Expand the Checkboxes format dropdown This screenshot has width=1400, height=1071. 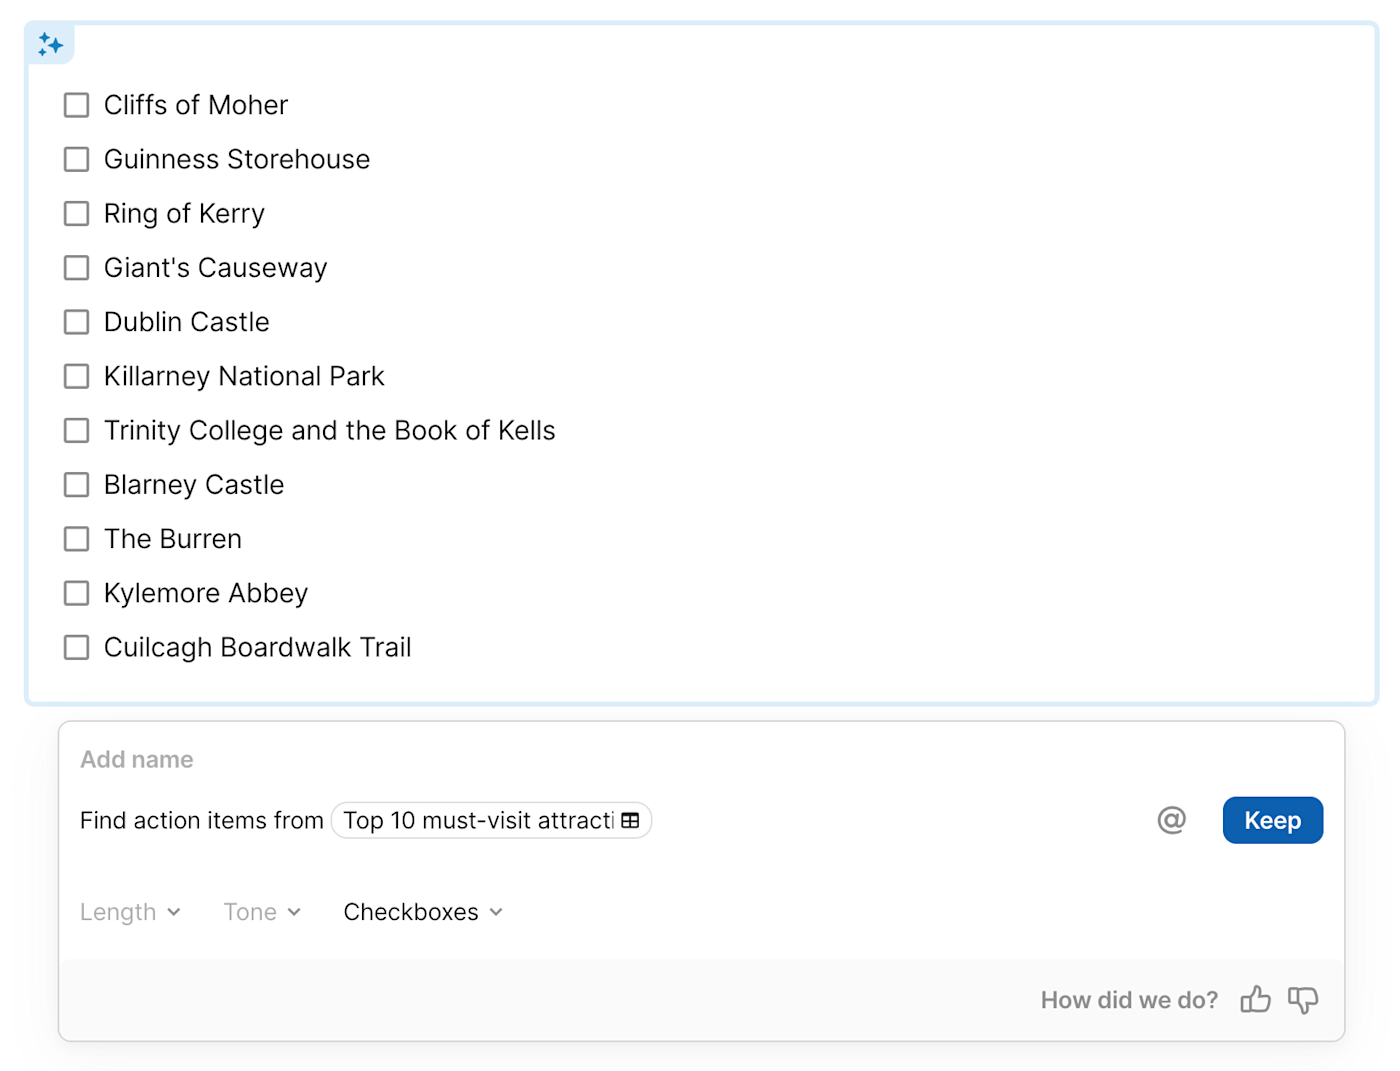pyautogui.click(x=423, y=912)
